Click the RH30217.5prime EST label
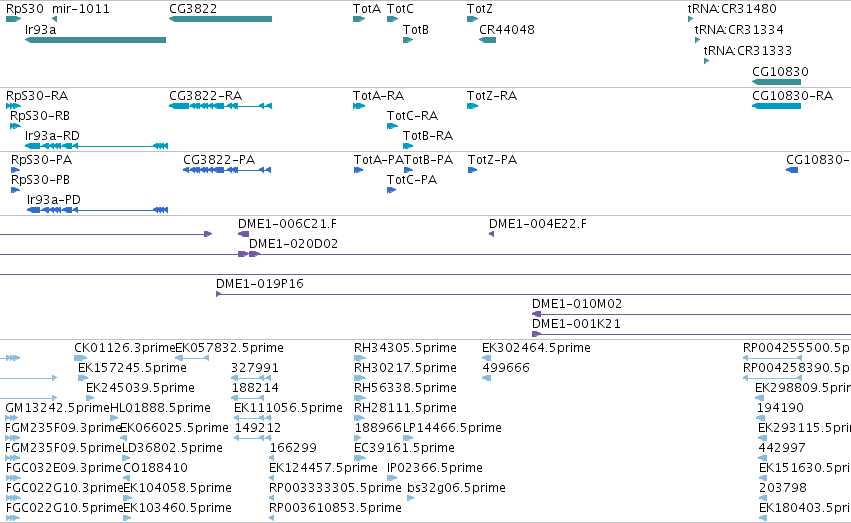This screenshot has width=851, height=523. point(405,368)
